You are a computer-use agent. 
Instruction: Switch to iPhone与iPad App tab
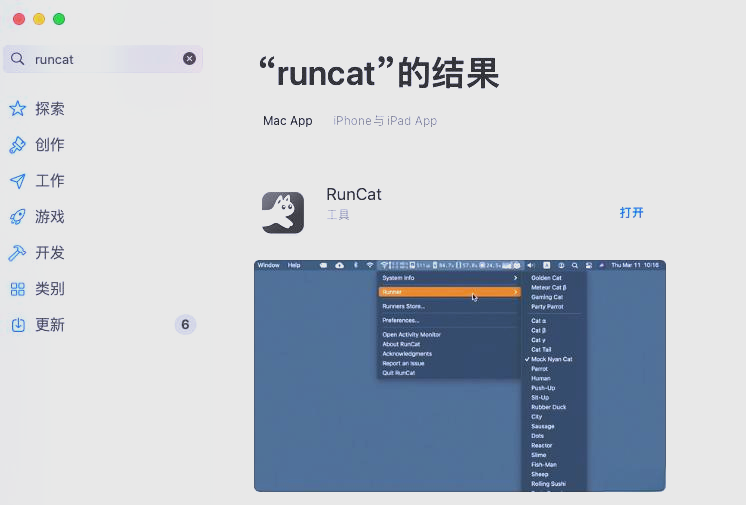click(x=385, y=121)
